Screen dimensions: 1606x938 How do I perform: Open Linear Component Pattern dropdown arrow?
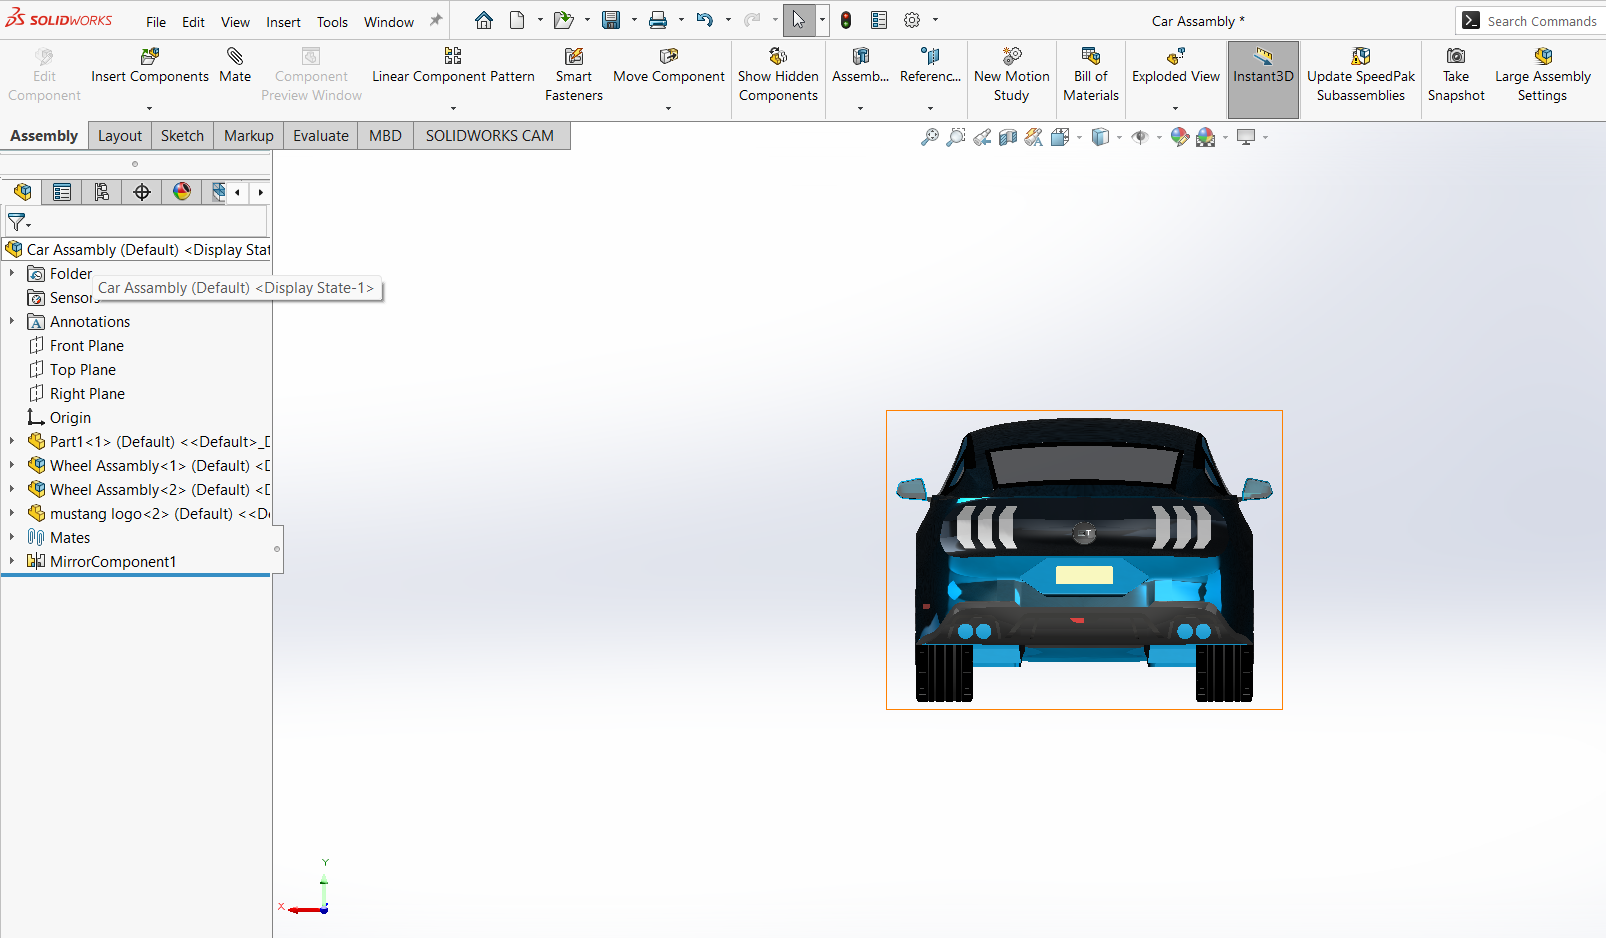coord(453,108)
